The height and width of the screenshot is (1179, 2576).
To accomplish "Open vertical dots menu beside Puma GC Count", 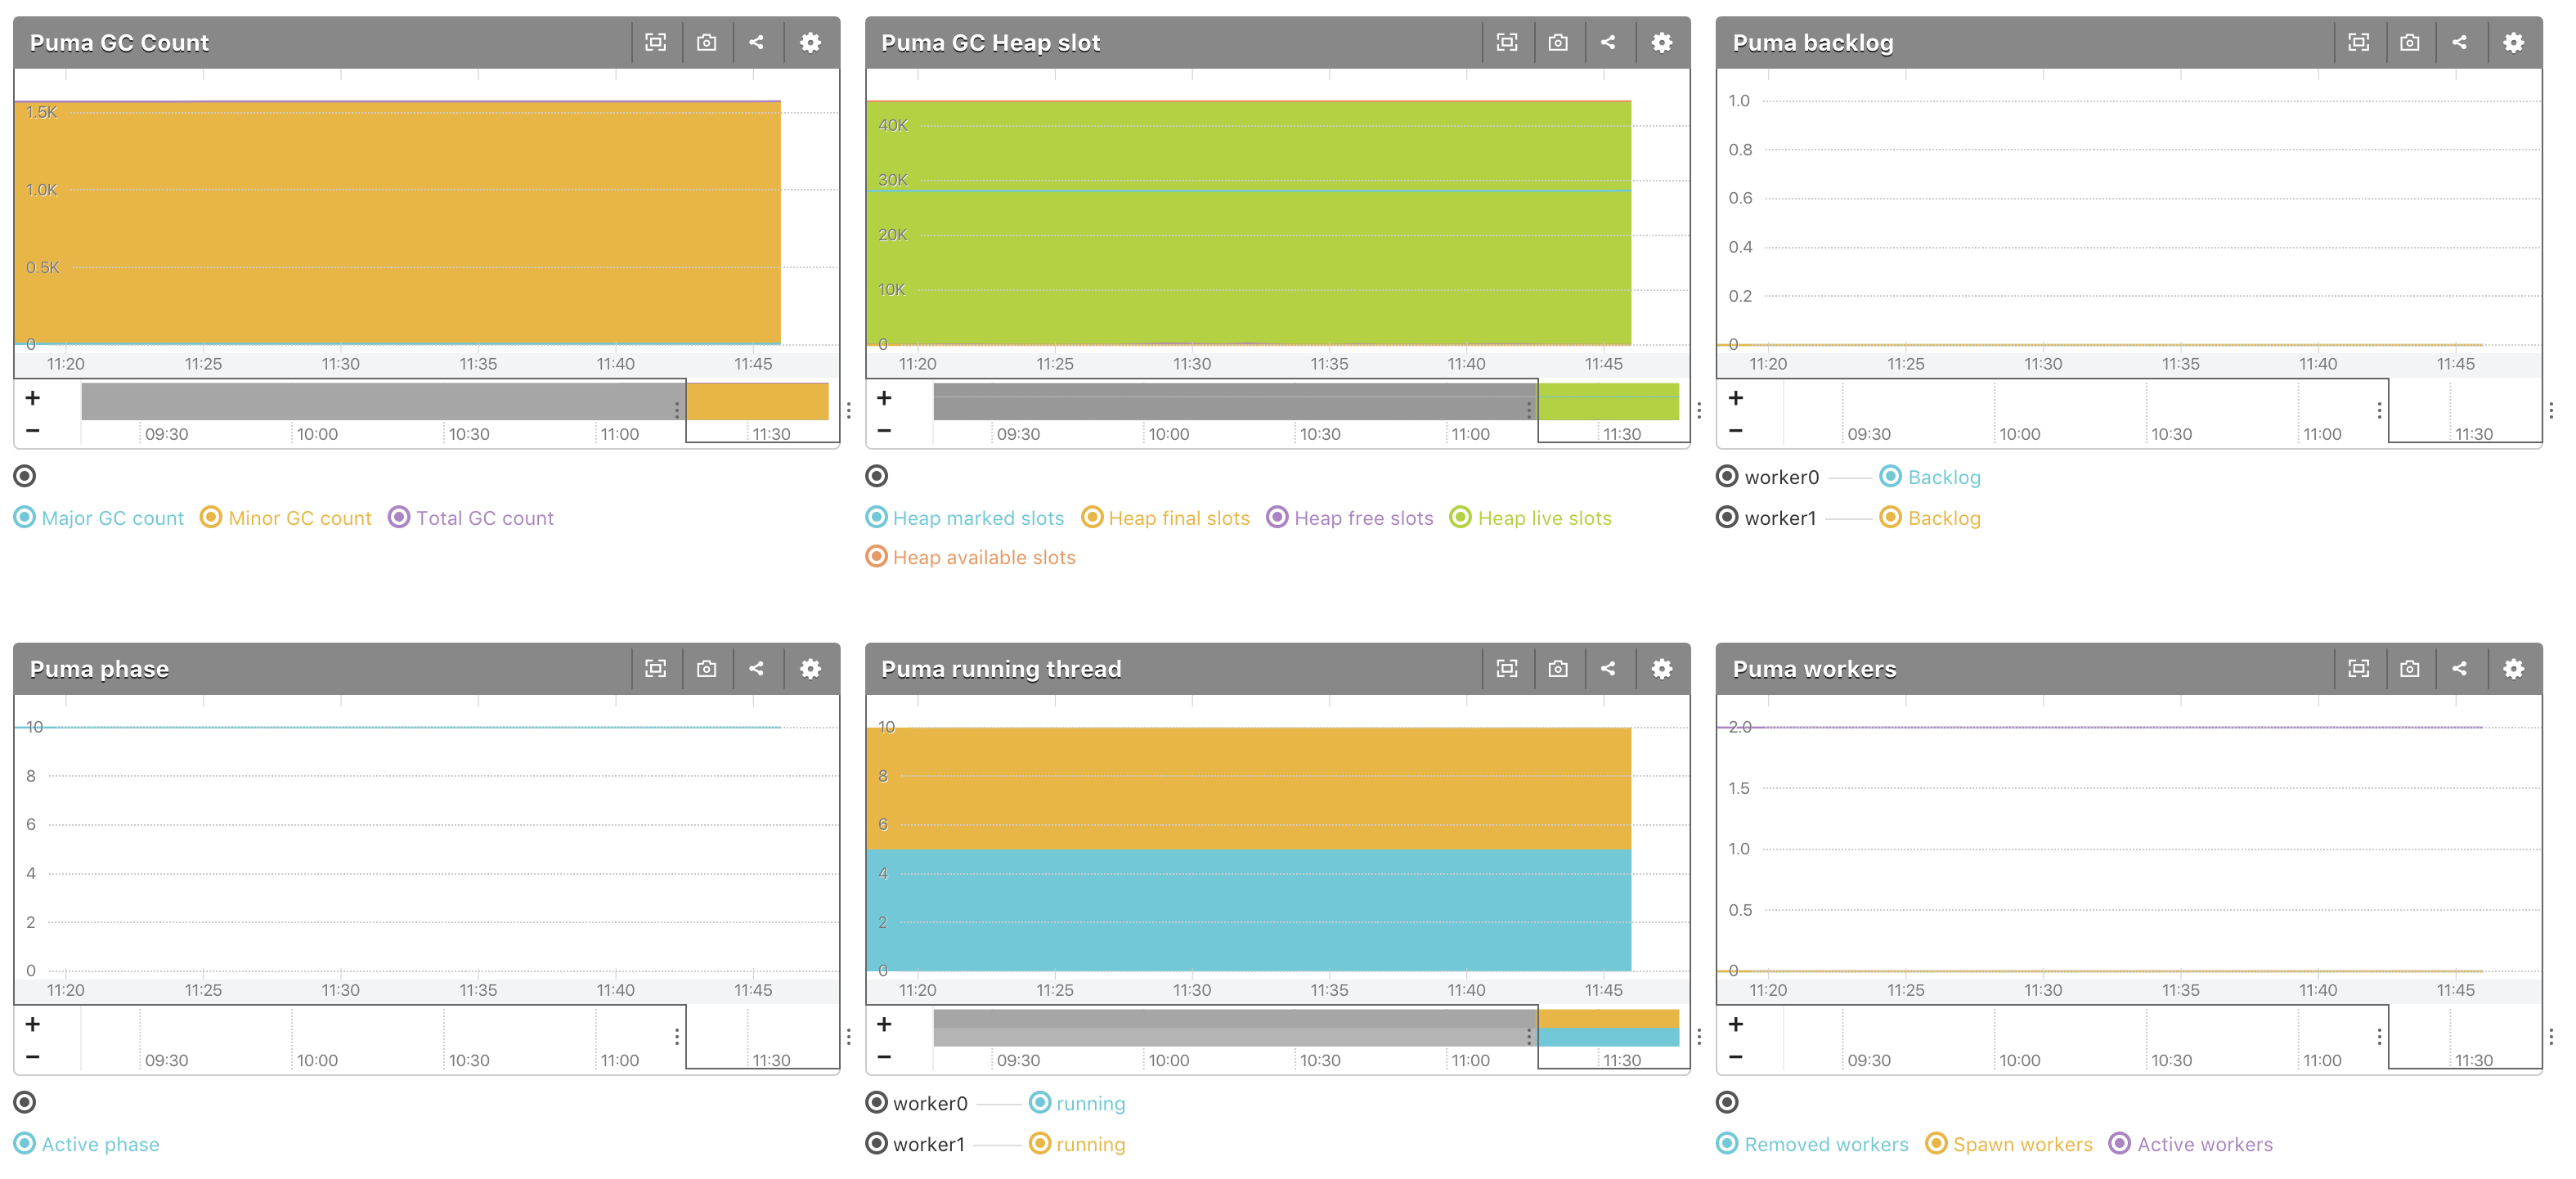I will pos(849,410).
